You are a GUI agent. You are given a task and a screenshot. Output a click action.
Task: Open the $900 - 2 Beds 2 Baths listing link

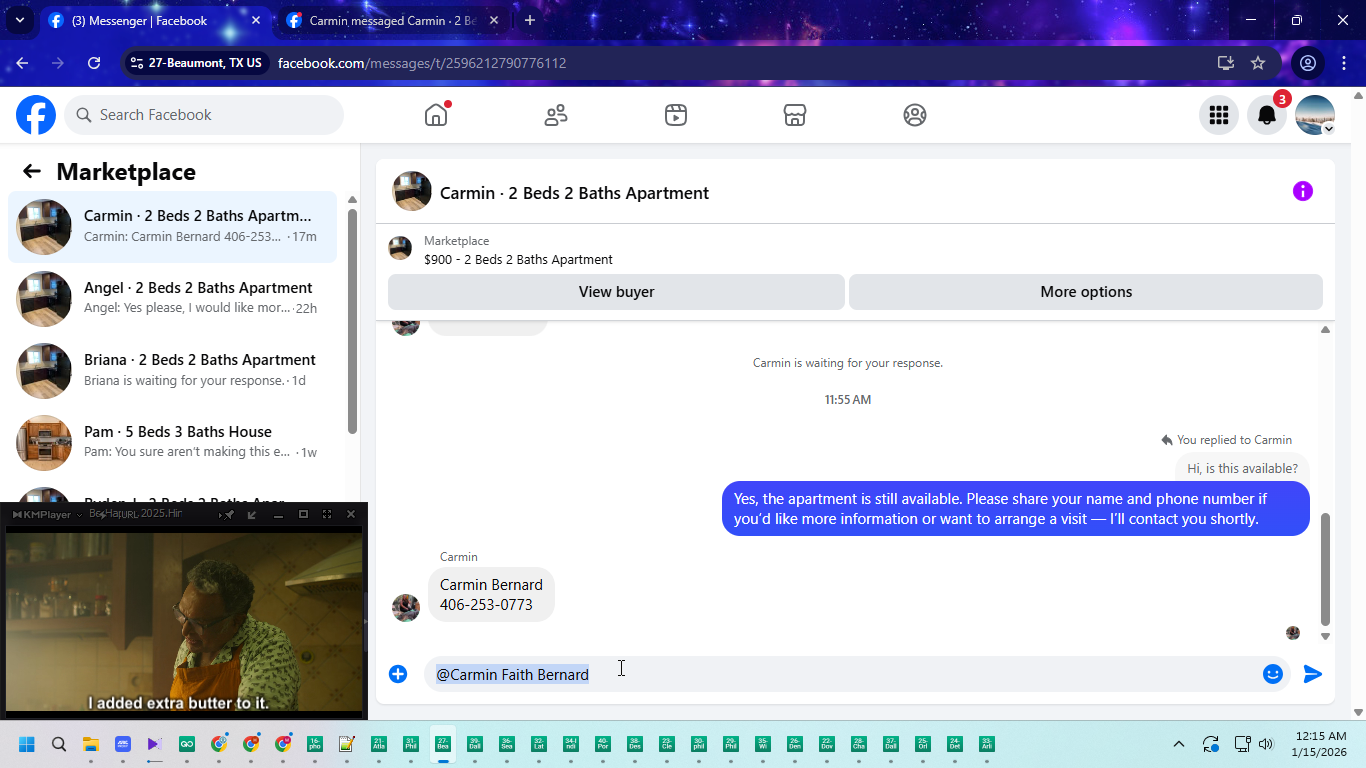point(518,259)
